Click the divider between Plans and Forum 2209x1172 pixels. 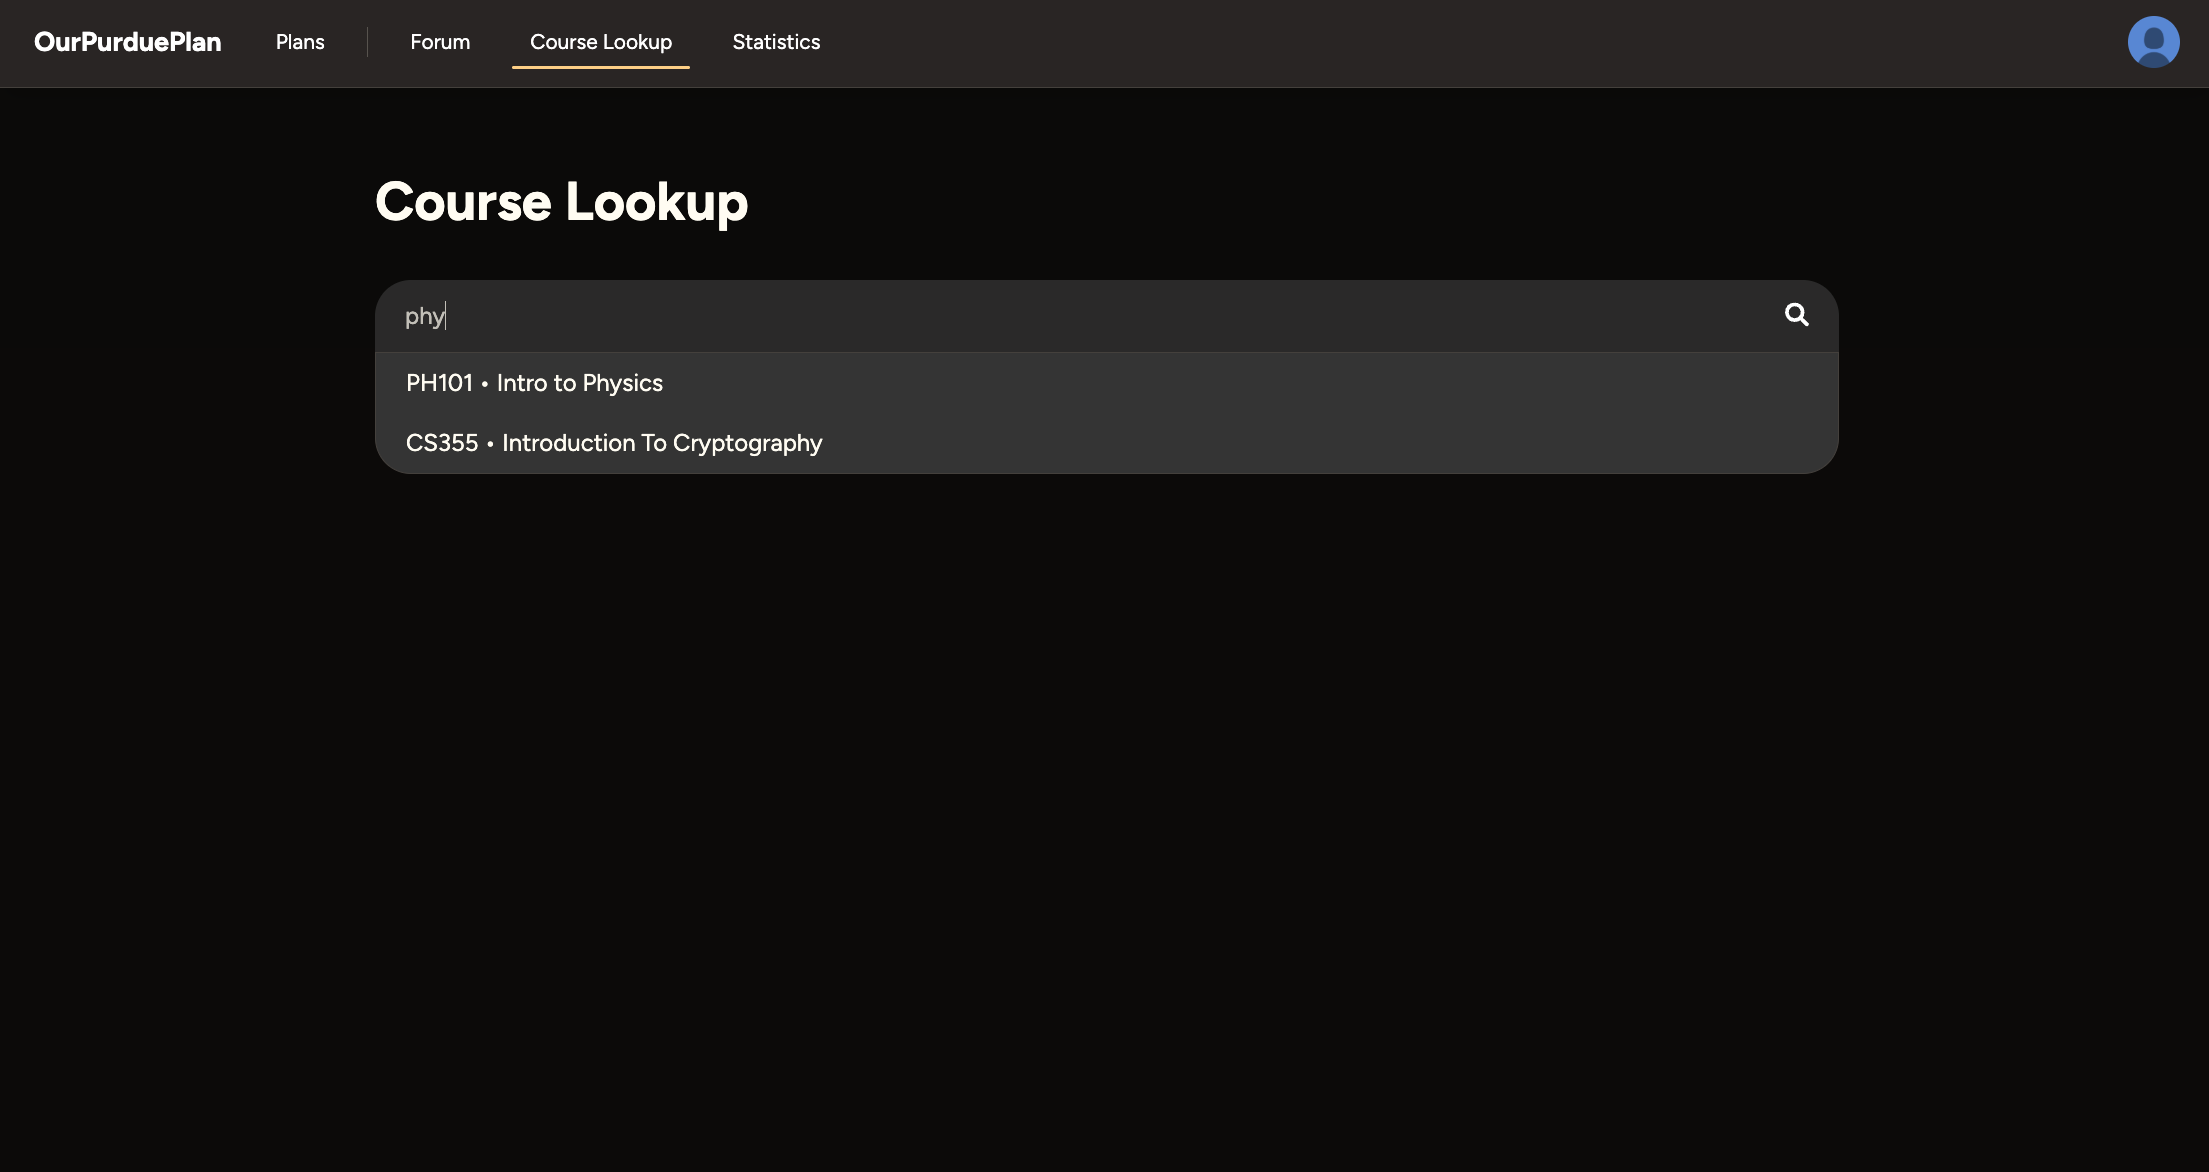coord(367,42)
